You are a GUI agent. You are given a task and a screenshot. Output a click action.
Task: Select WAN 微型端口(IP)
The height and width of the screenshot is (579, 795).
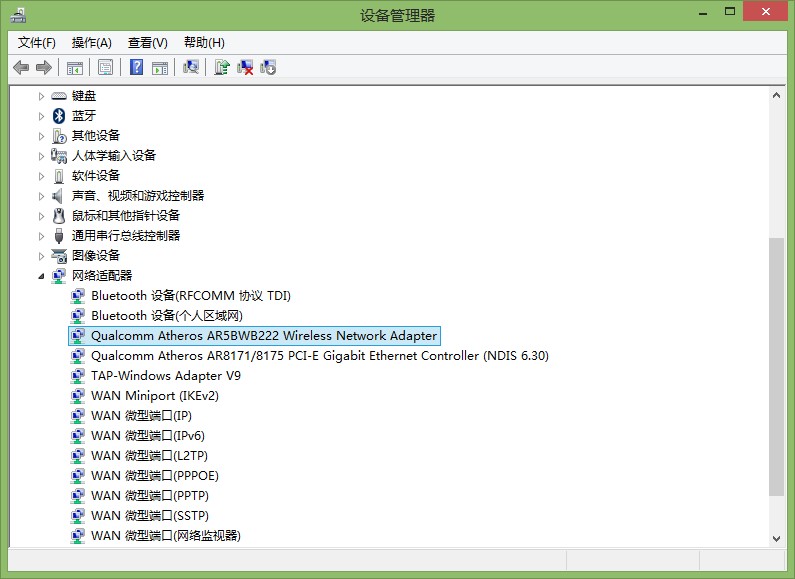pyautogui.click(x=141, y=416)
